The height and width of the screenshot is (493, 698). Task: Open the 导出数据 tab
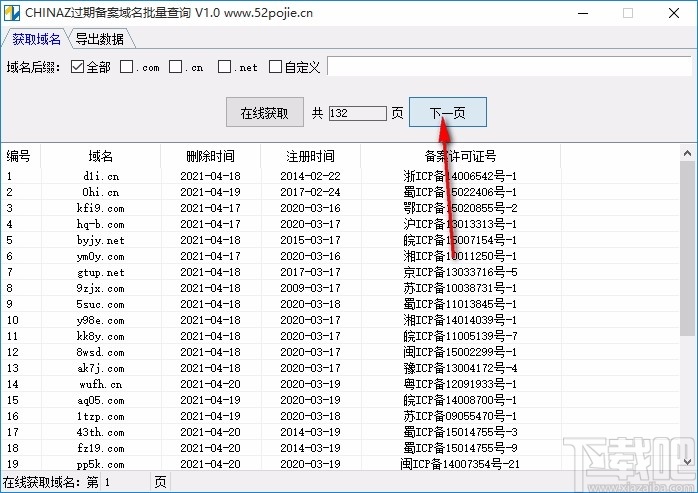(x=100, y=39)
